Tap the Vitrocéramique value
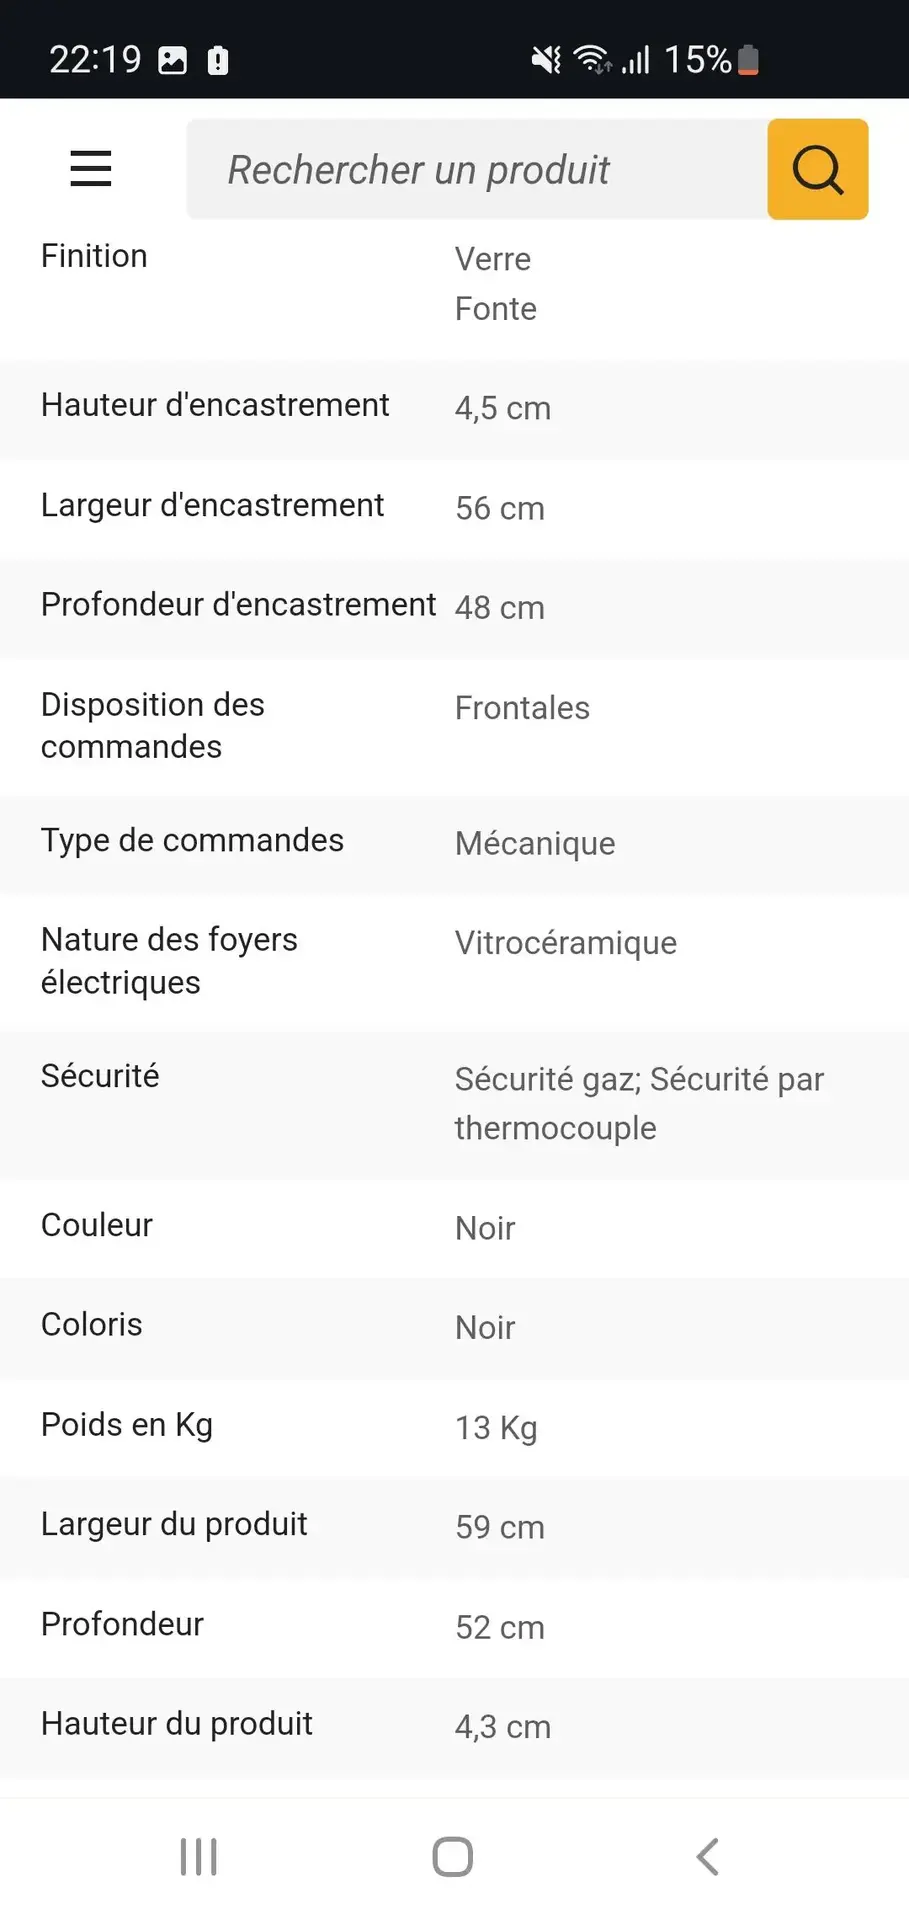 [566, 943]
